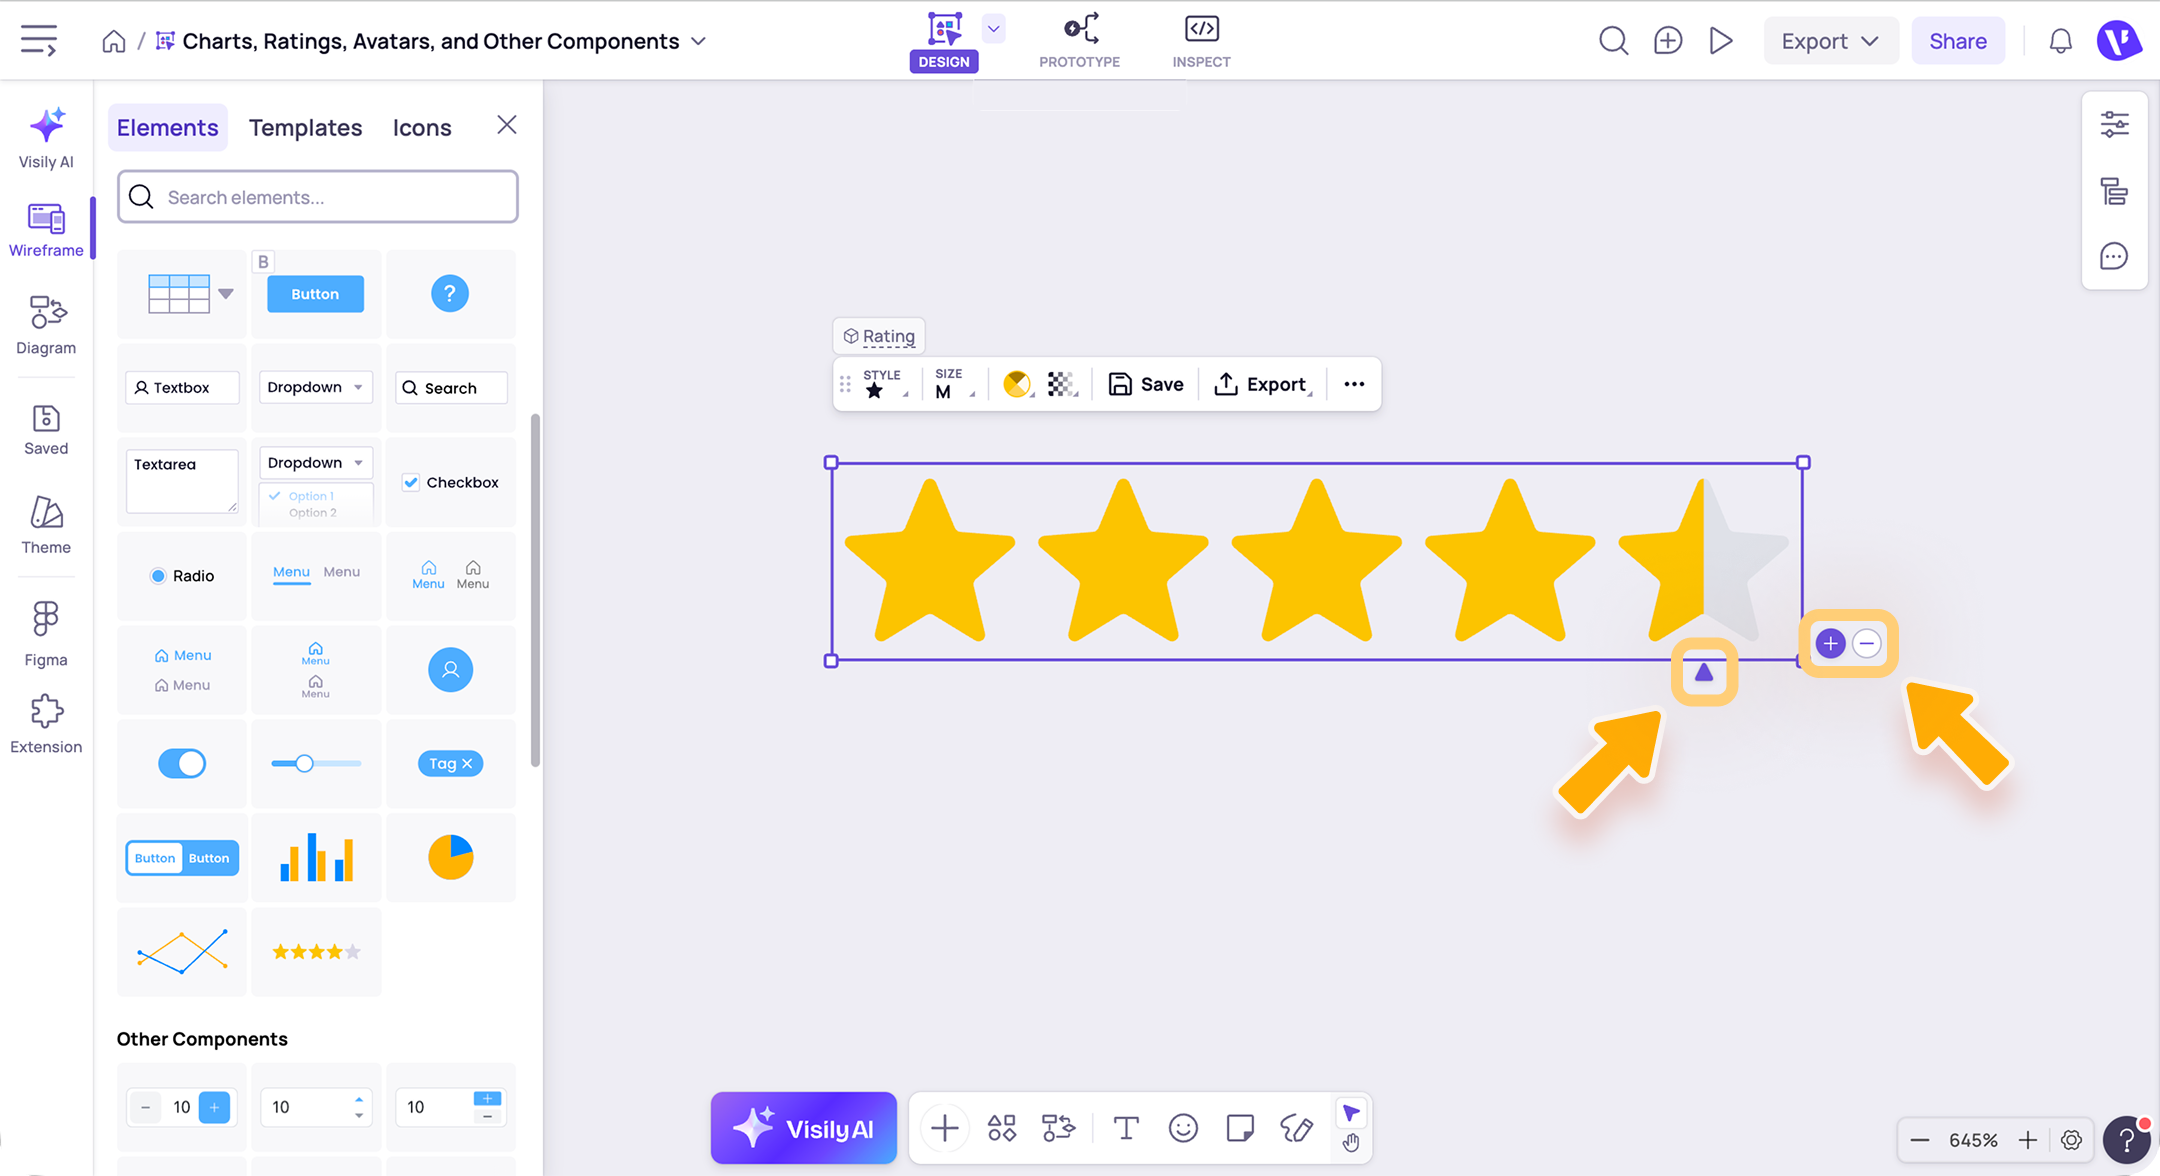Click the first Dropdown element in panel
This screenshot has width=2160, height=1176.
pyautogui.click(x=315, y=387)
